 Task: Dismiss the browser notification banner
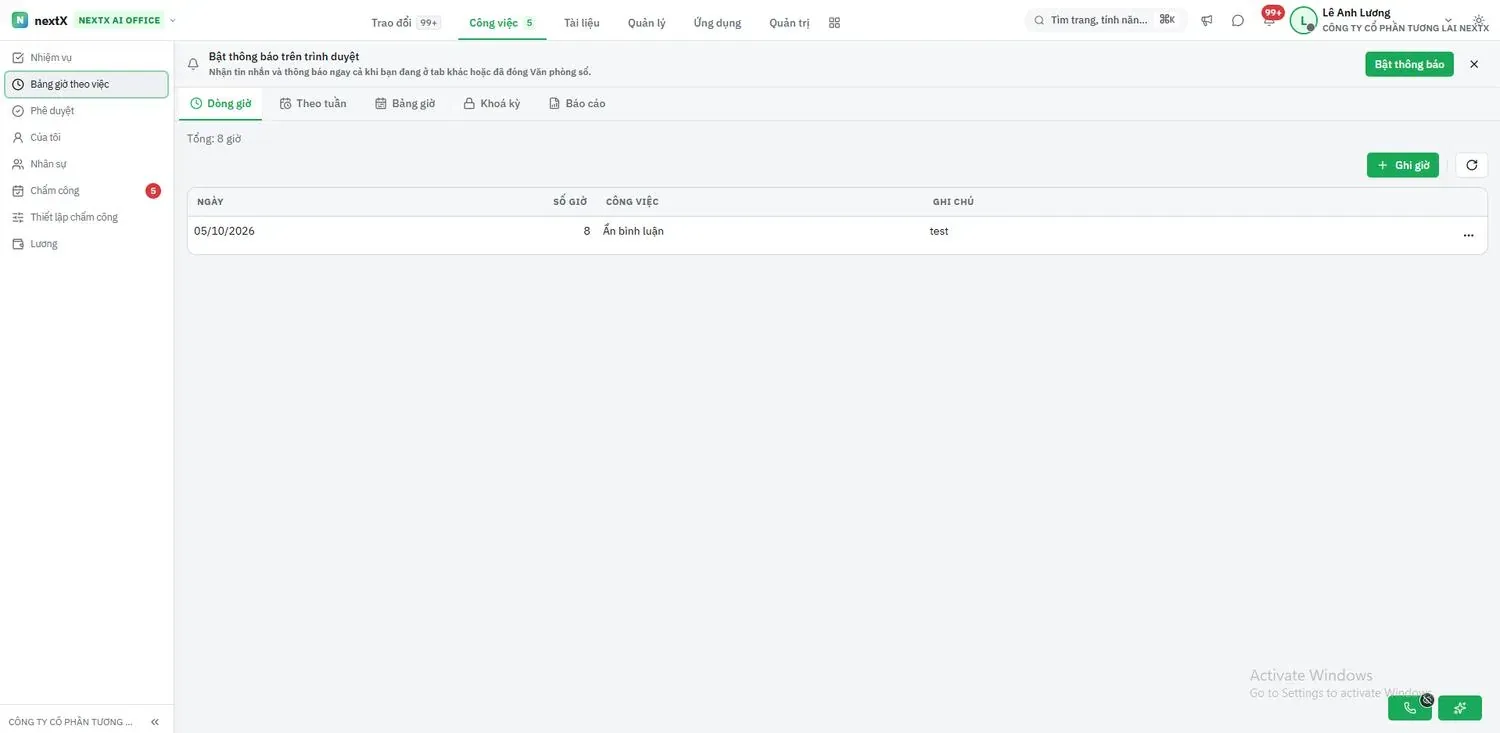(1474, 64)
